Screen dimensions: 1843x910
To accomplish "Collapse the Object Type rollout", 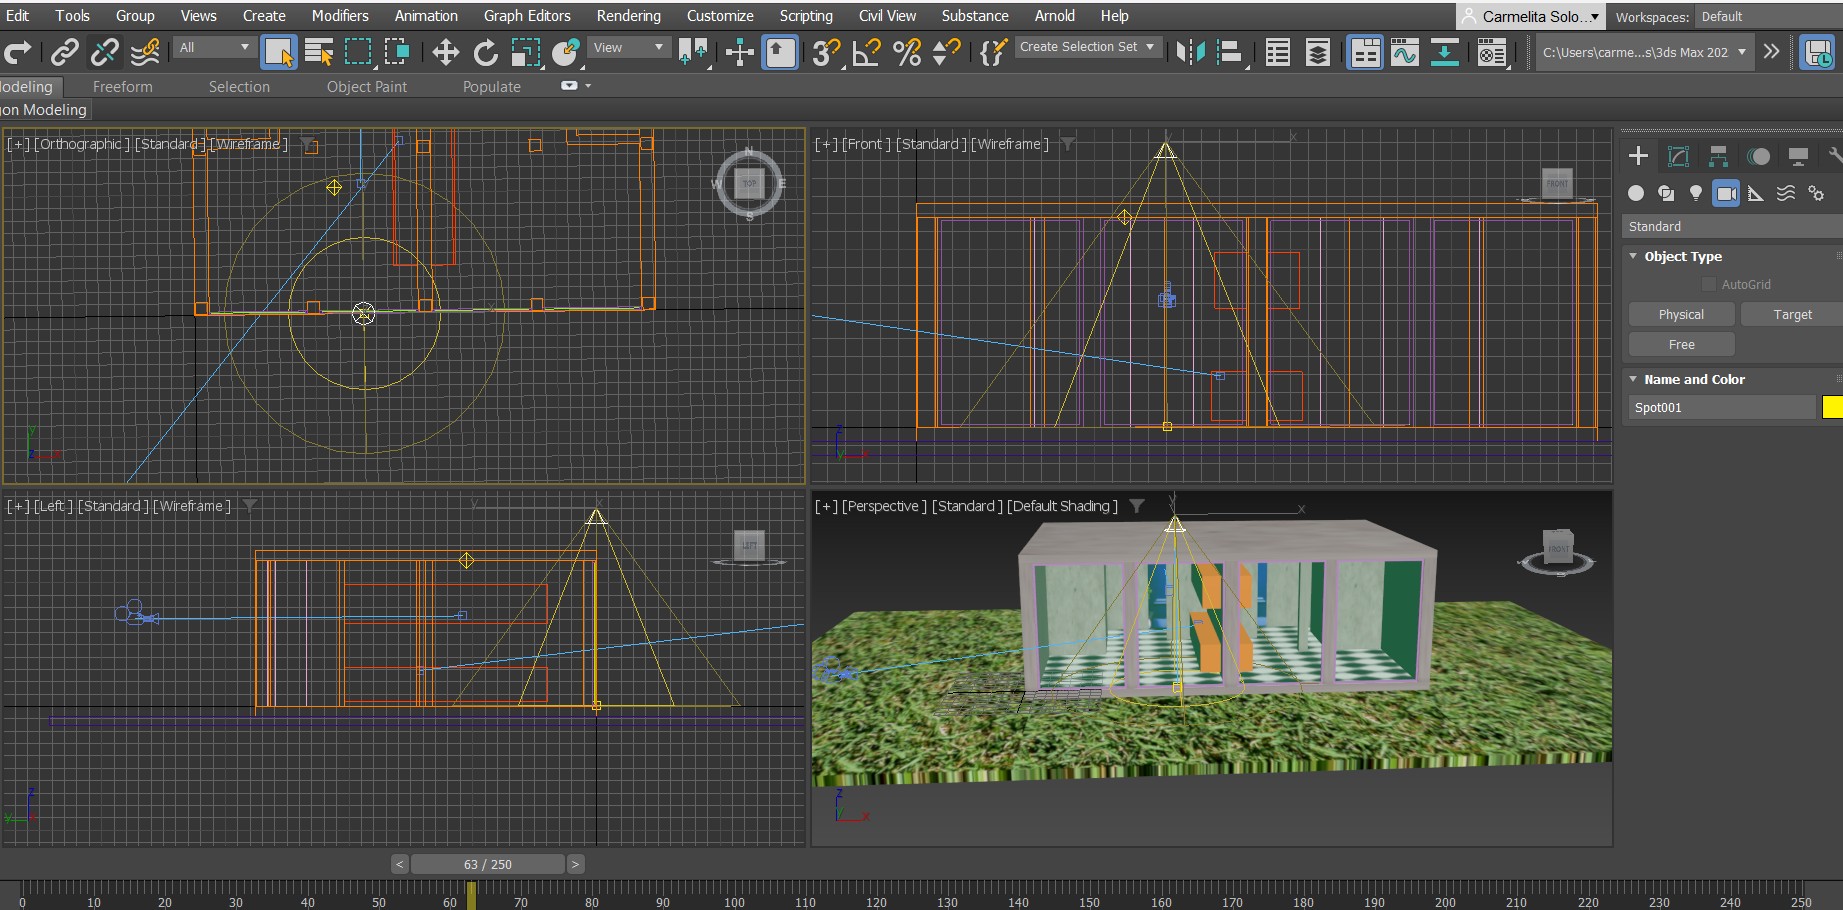I will [1633, 257].
